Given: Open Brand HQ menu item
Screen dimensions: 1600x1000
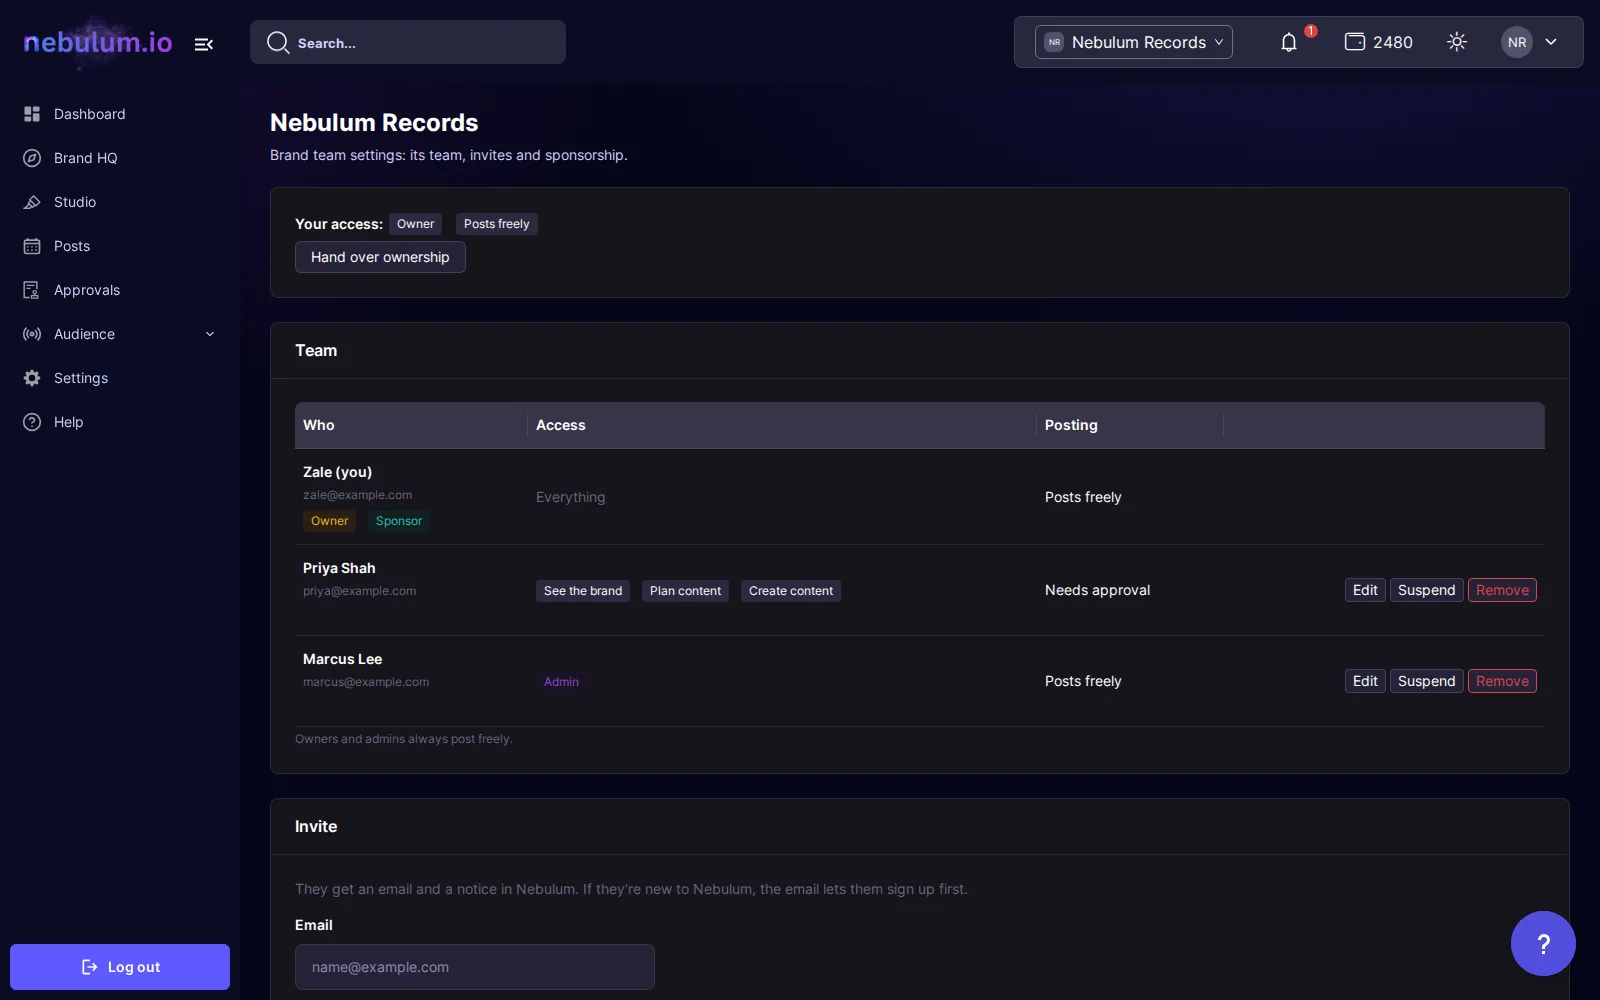Looking at the screenshot, I should point(120,158).
